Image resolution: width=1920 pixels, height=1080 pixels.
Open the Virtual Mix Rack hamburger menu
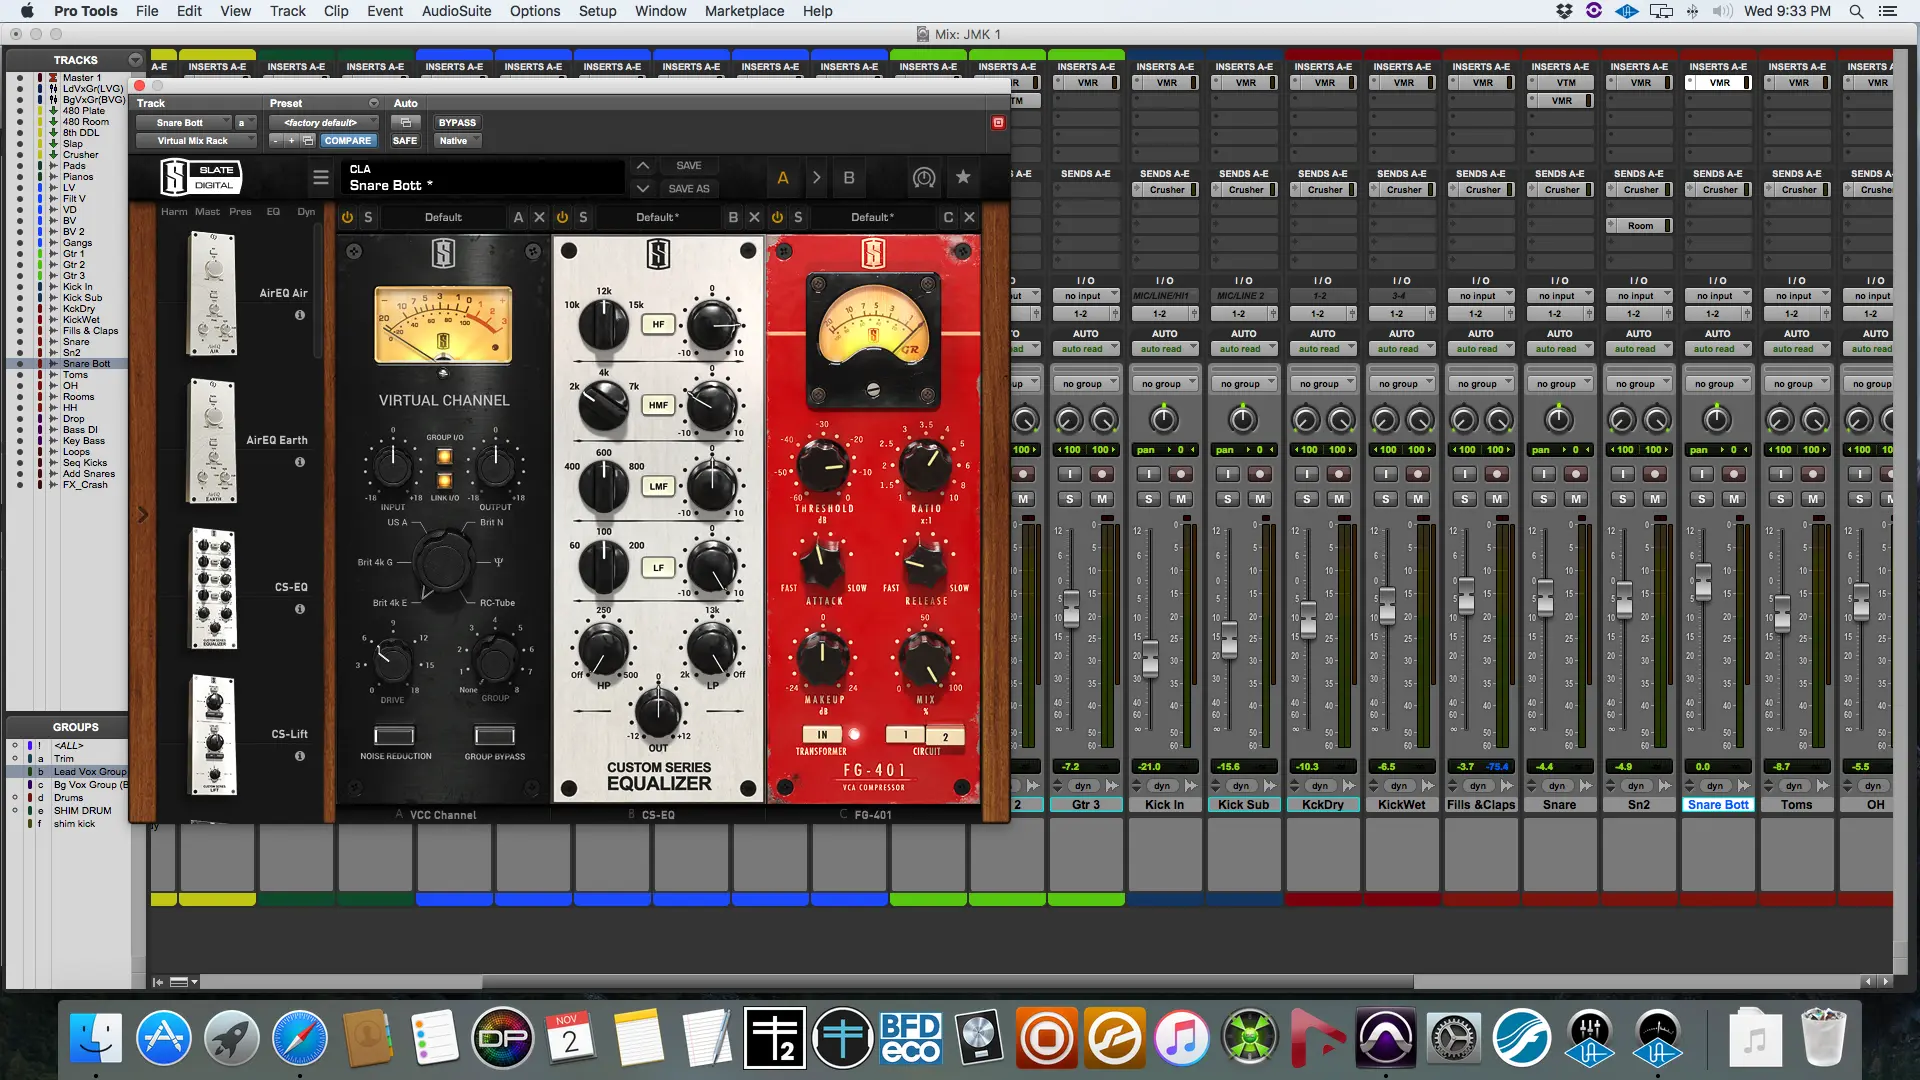[320, 177]
